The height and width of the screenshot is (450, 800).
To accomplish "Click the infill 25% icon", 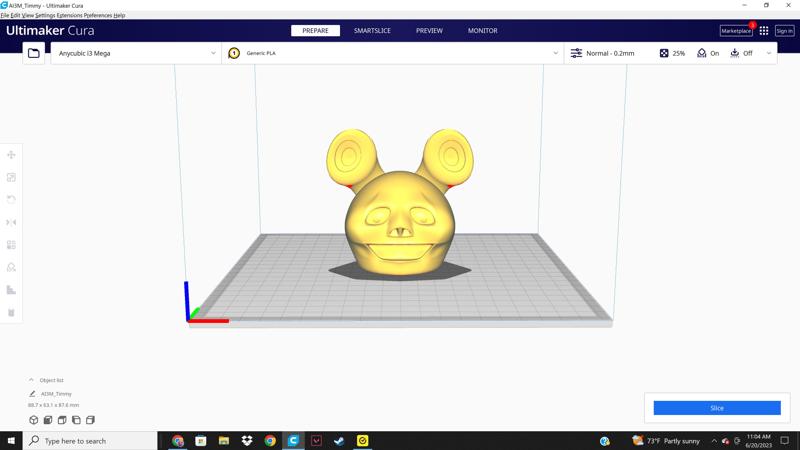I will [664, 53].
